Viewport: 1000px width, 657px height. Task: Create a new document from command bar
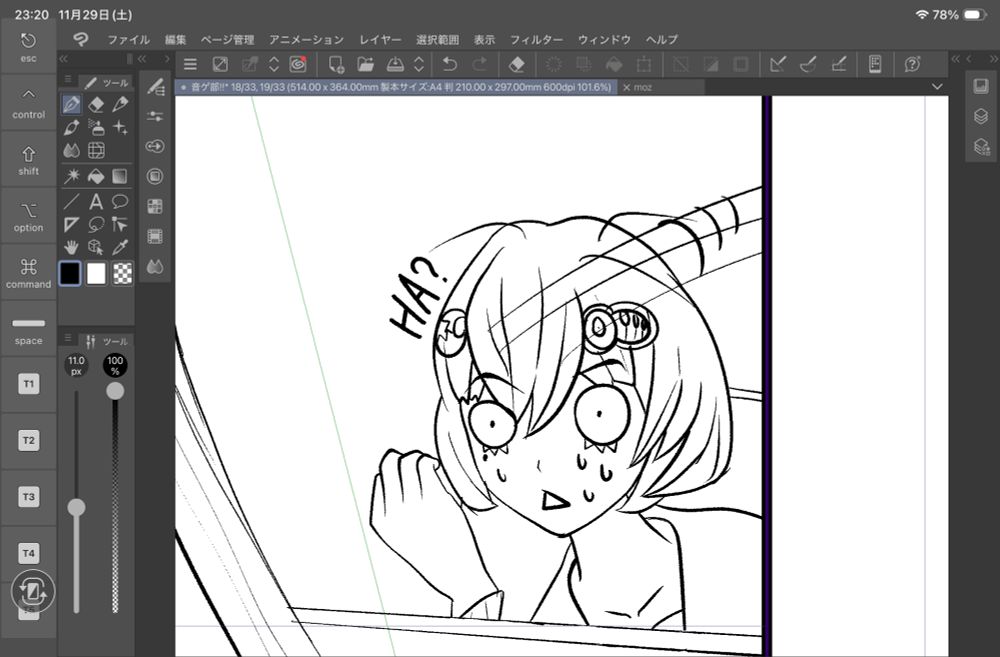pos(335,64)
